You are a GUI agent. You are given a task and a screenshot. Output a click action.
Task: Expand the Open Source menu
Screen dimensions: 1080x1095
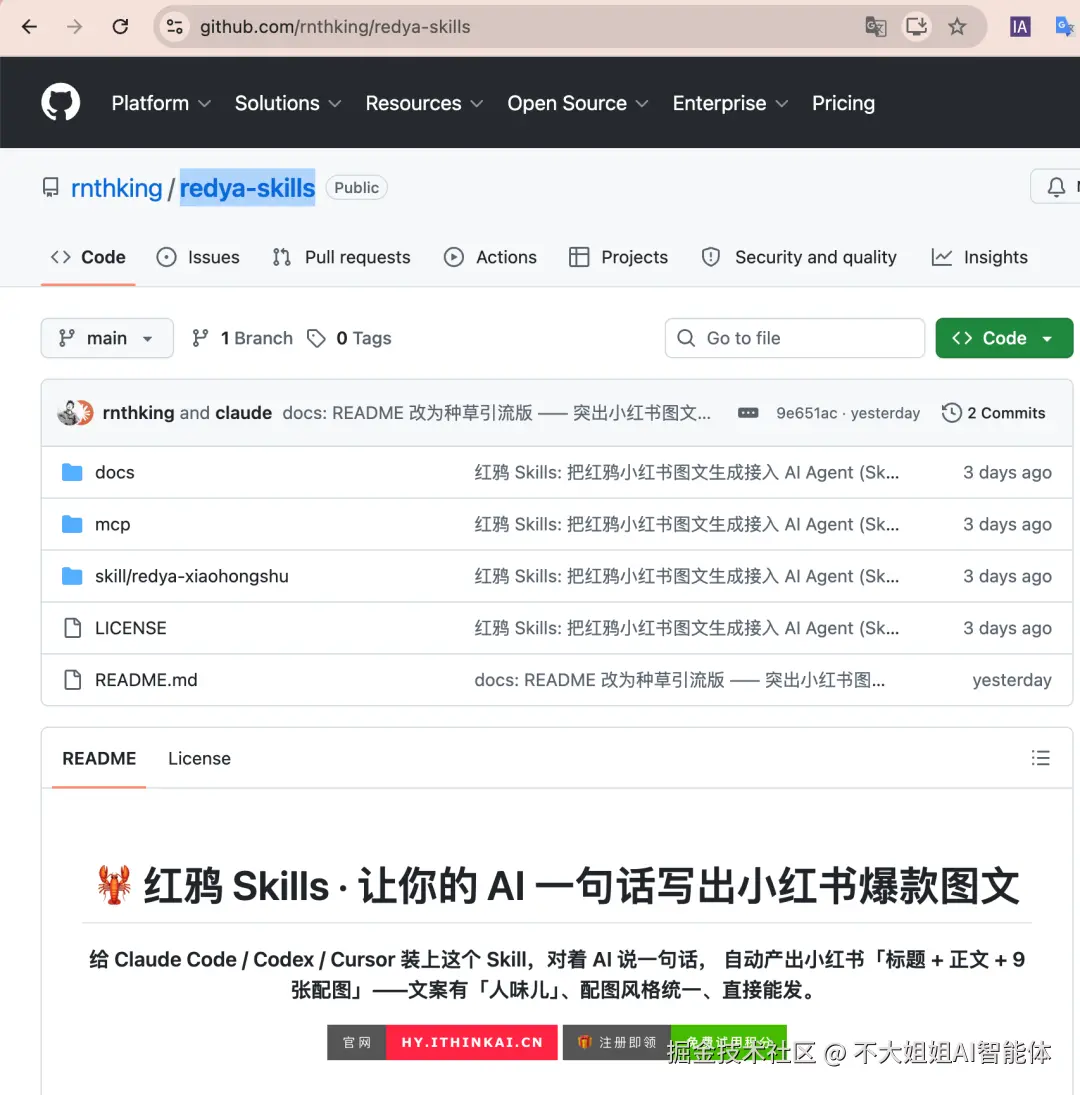(578, 103)
